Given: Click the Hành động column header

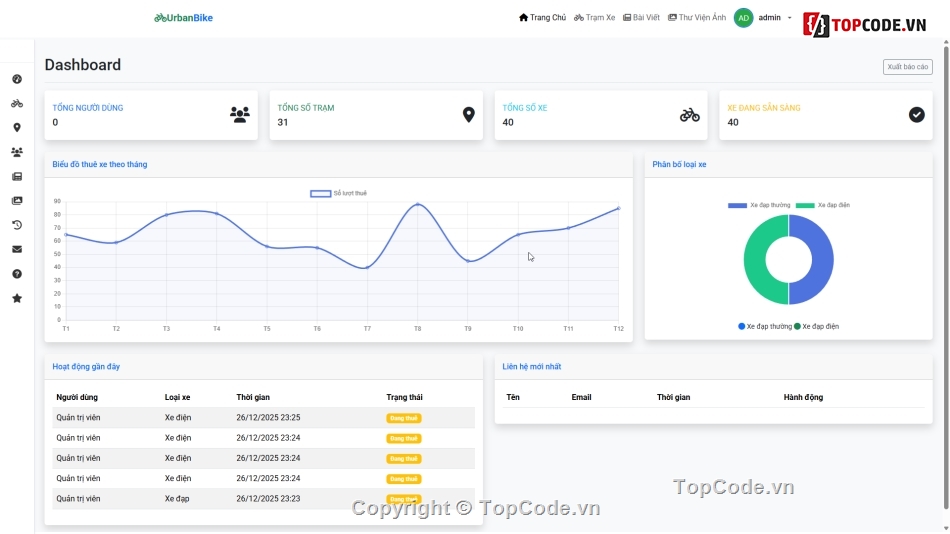Looking at the screenshot, I should click(803, 398).
